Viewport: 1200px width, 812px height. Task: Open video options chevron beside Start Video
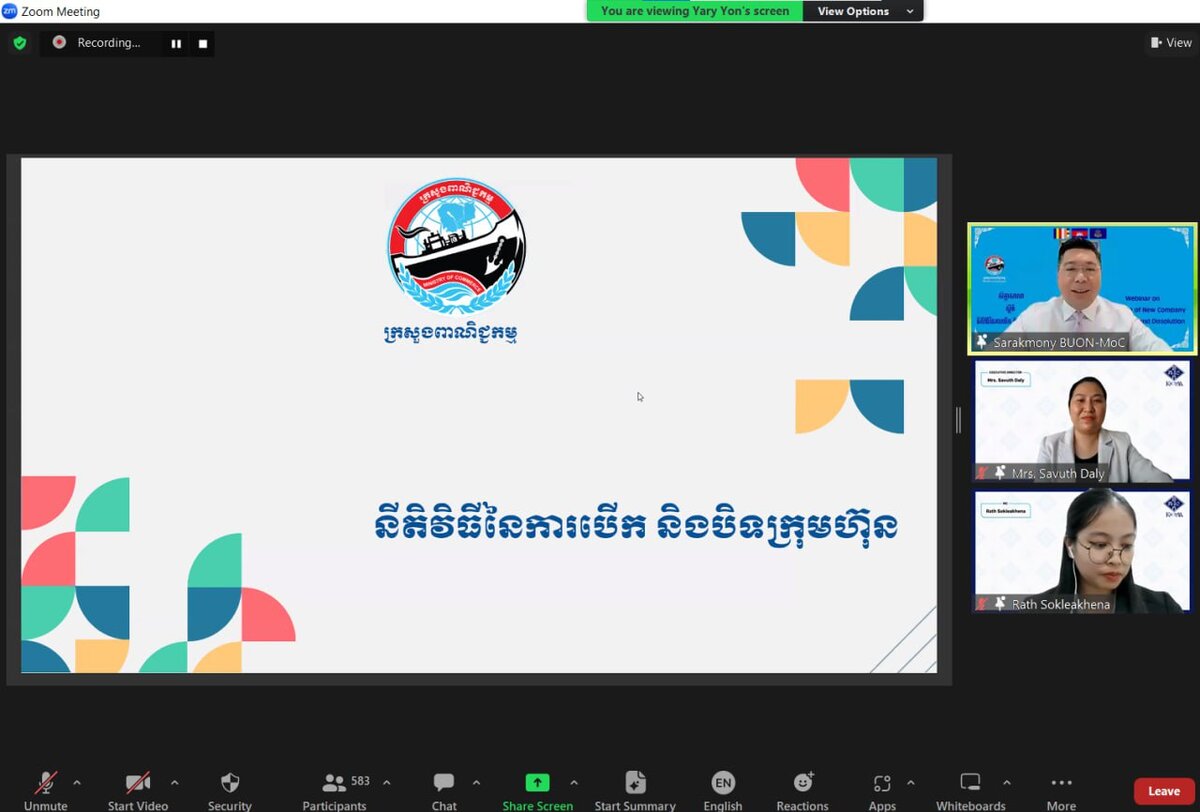click(175, 782)
